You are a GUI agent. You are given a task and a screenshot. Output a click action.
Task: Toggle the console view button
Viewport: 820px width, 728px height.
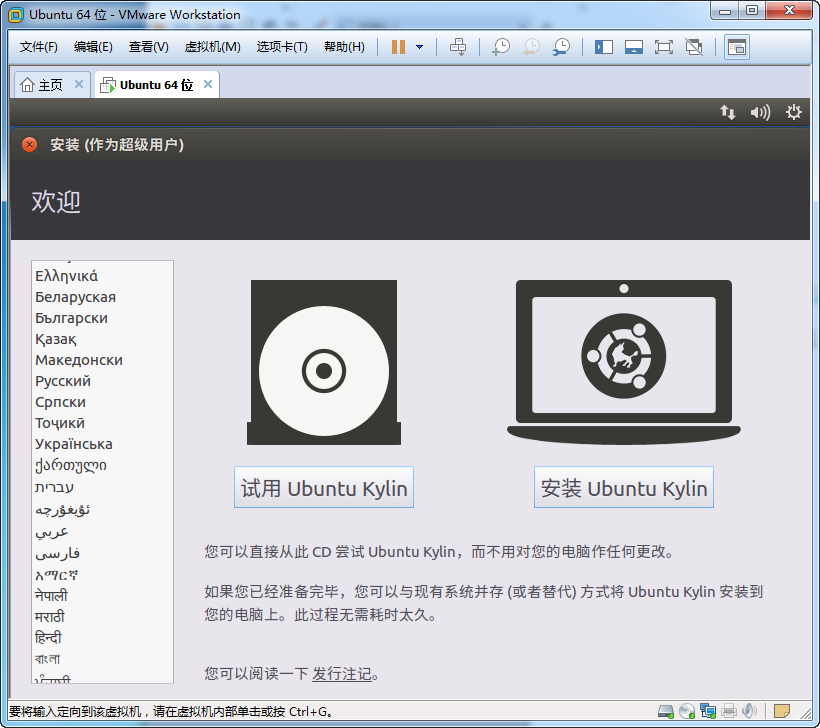(x=737, y=47)
